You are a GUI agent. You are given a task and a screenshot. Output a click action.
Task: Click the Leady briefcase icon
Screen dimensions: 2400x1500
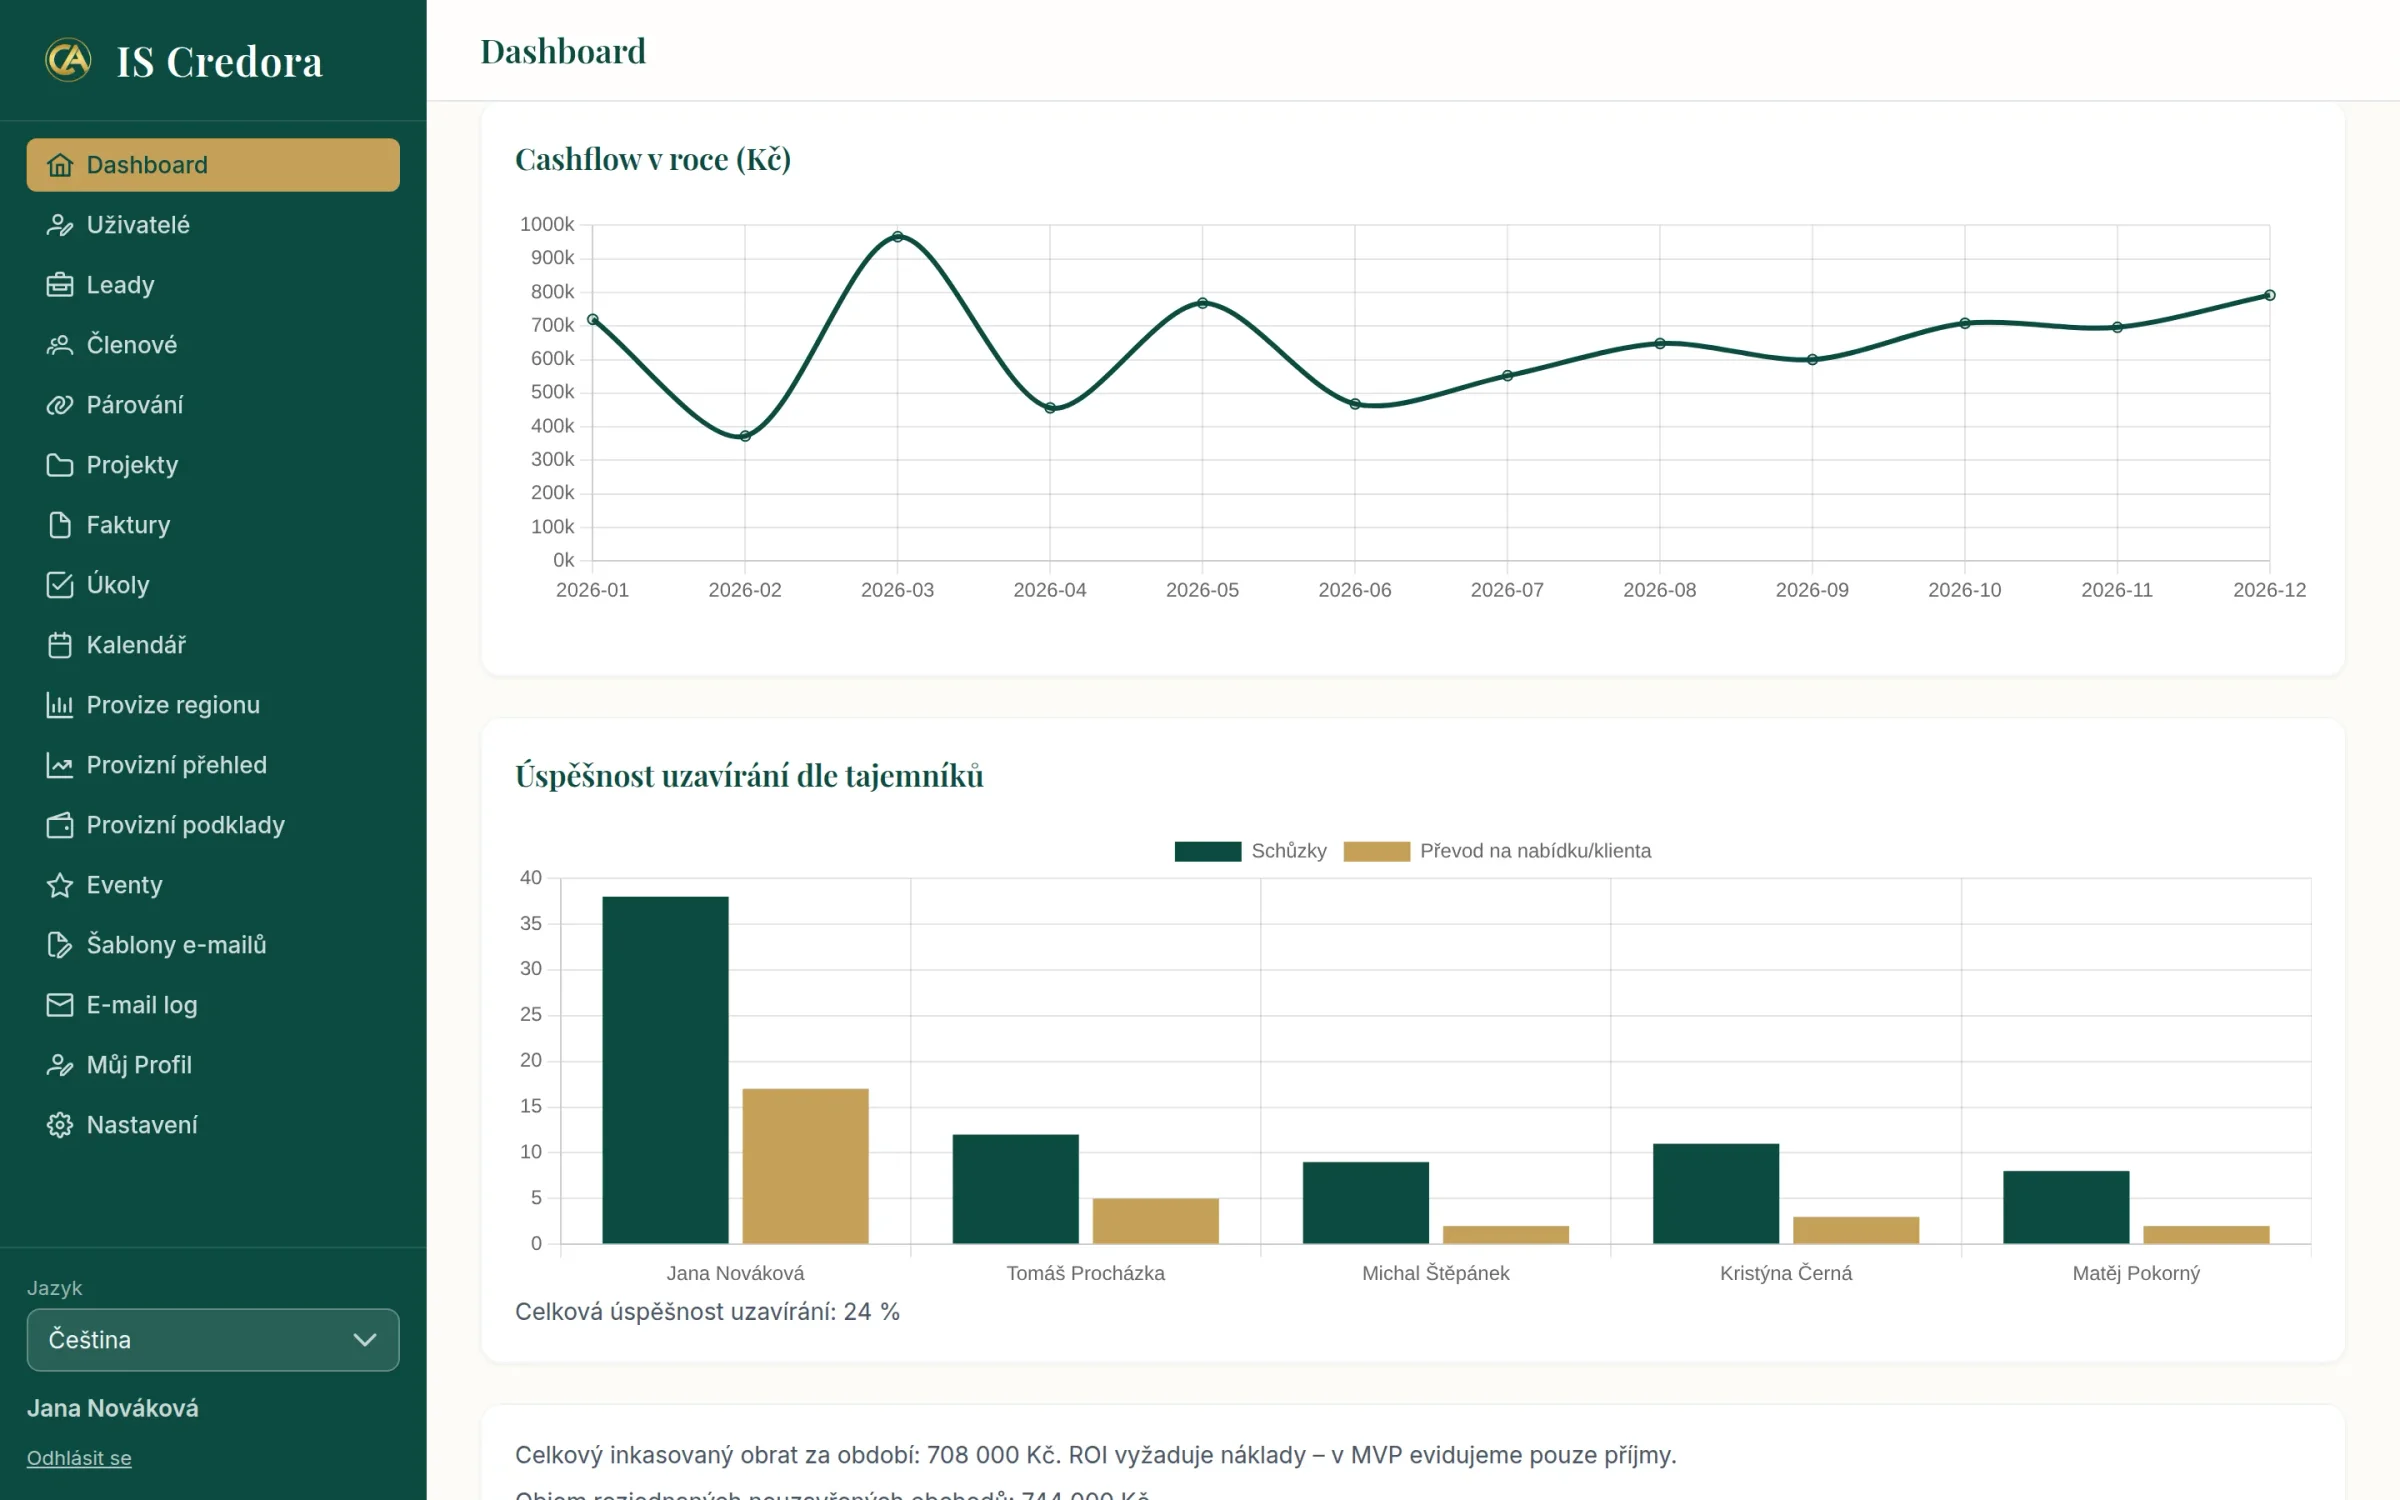point(60,285)
